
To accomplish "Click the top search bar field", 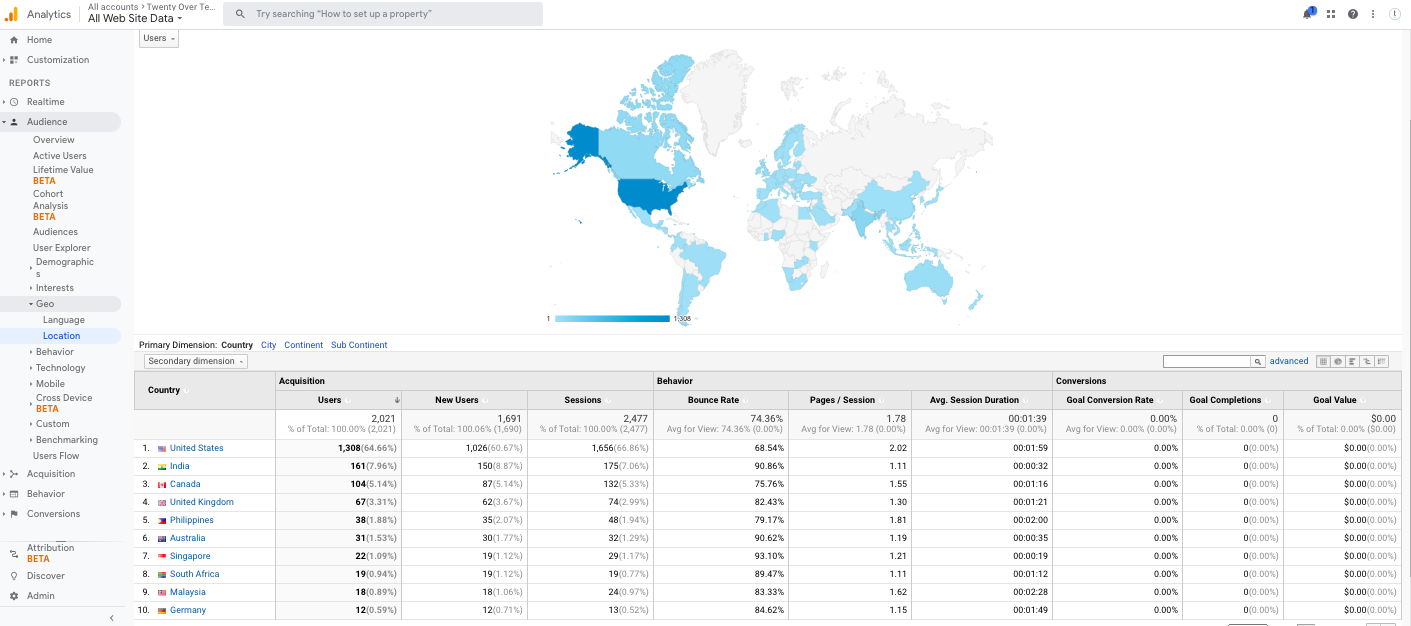I will coord(383,14).
